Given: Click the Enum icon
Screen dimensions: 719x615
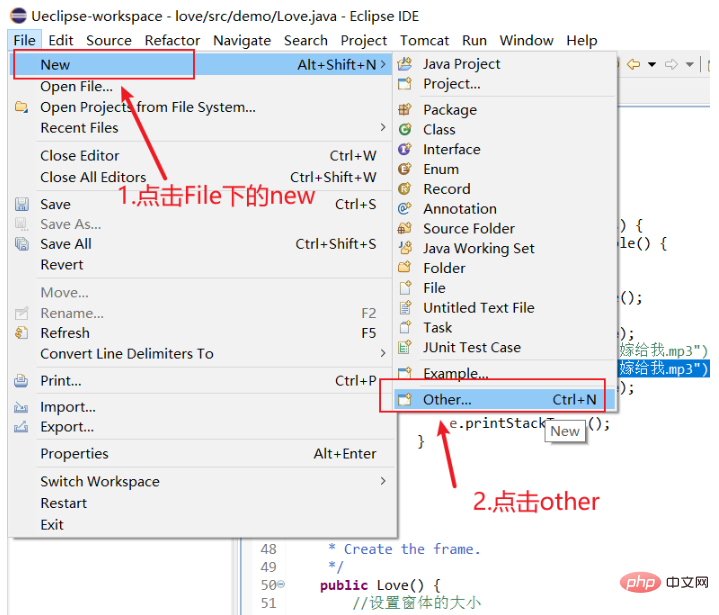Looking at the screenshot, I should pos(404,169).
